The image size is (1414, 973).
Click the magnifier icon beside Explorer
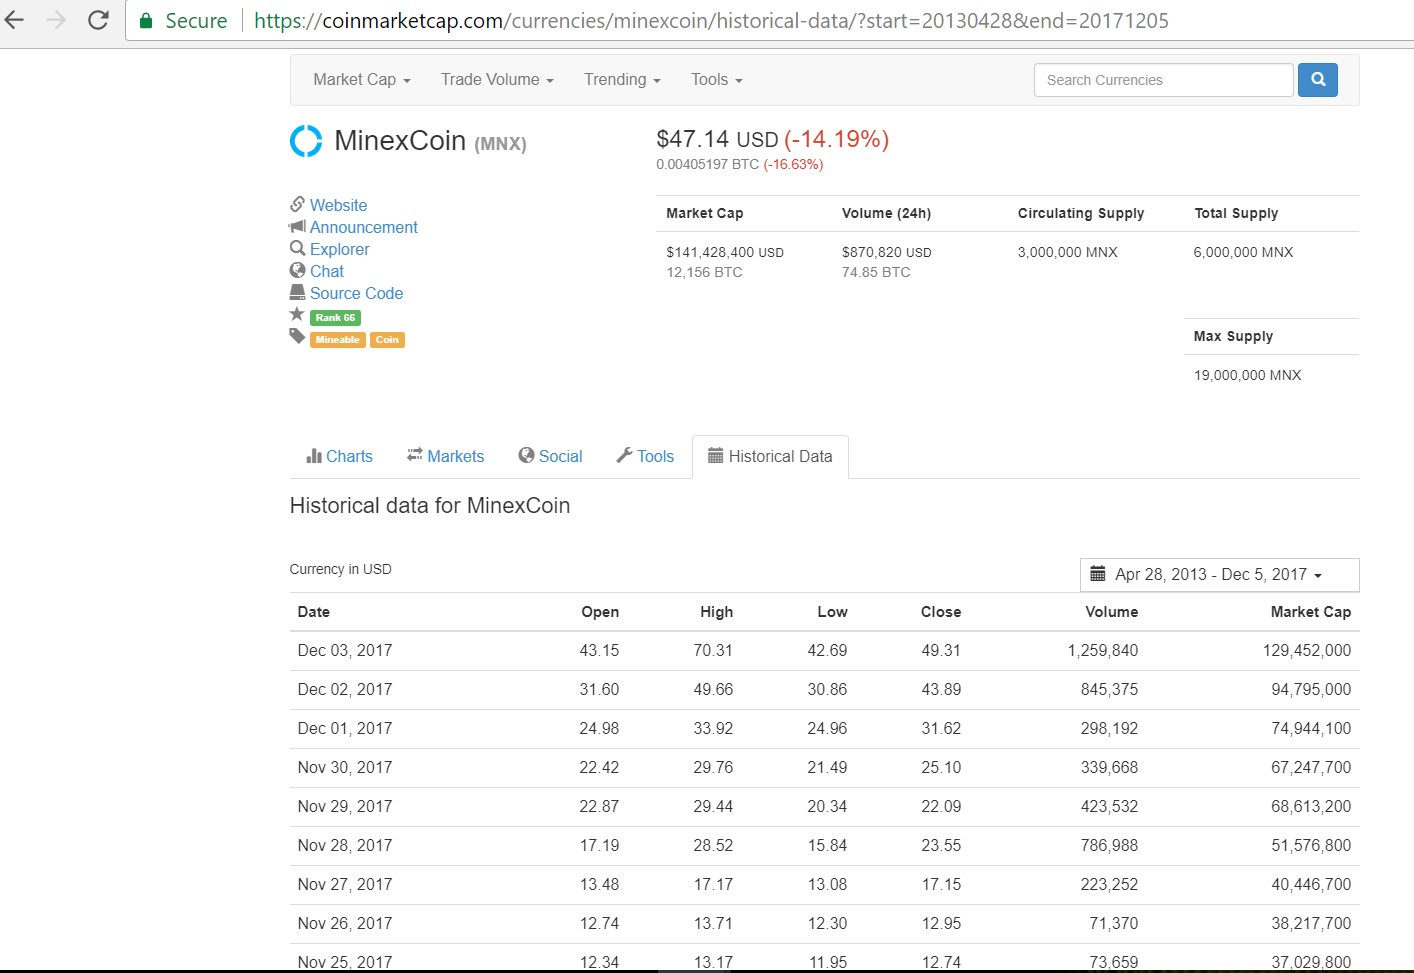[x=297, y=248]
